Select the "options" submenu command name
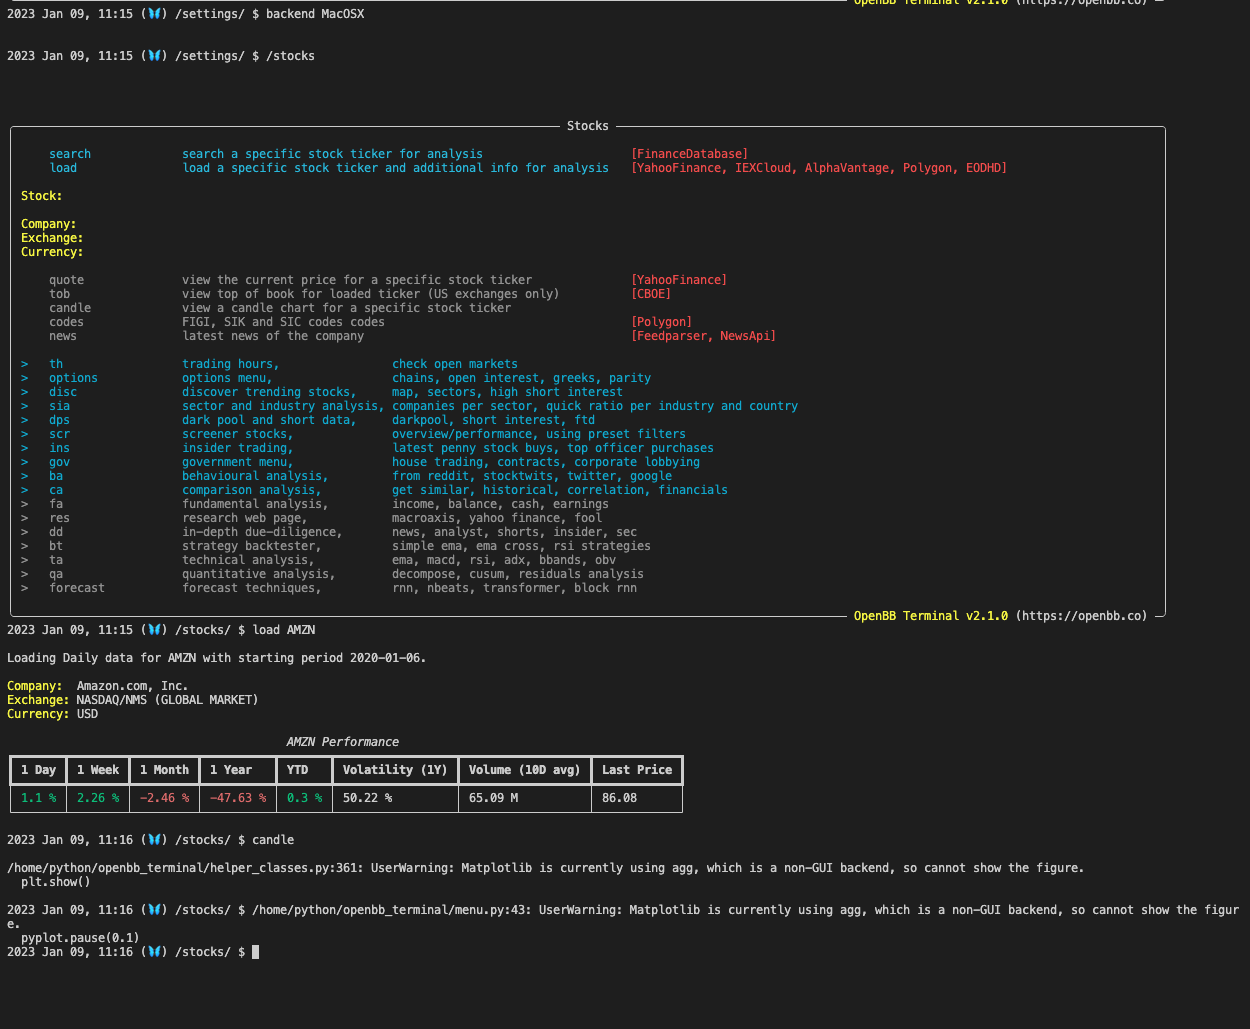Image resolution: width=1250 pixels, height=1029 pixels. tap(73, 378)
